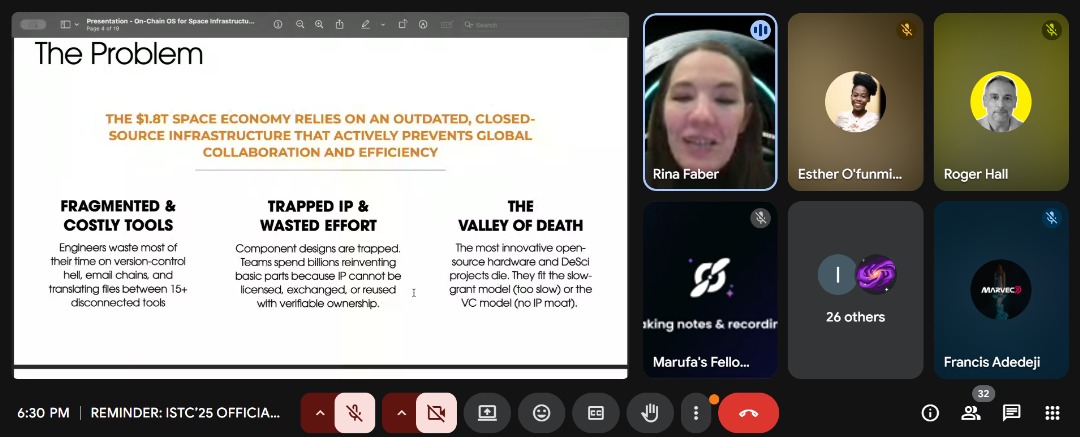Select the highlight pen tool
This screenshot has width=1080, height=437.
click(x=366, y=24)
